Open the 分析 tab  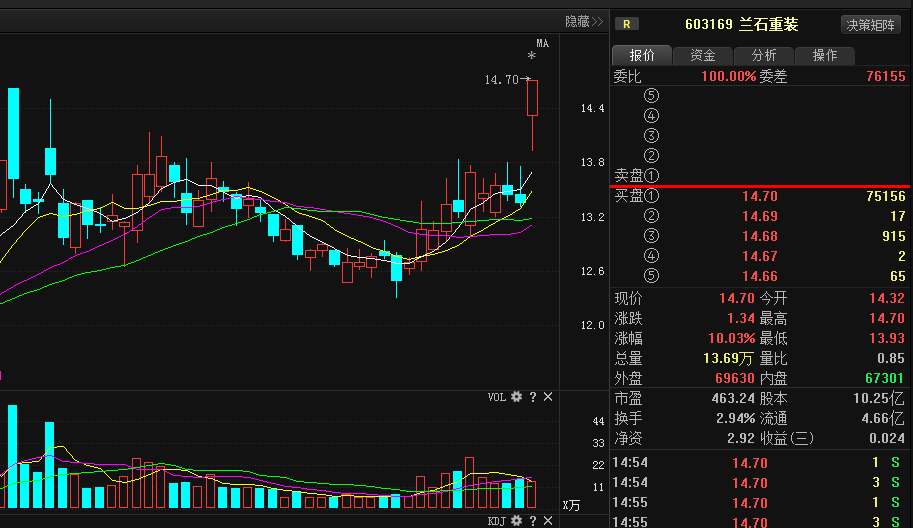click(x=764, y=56)
